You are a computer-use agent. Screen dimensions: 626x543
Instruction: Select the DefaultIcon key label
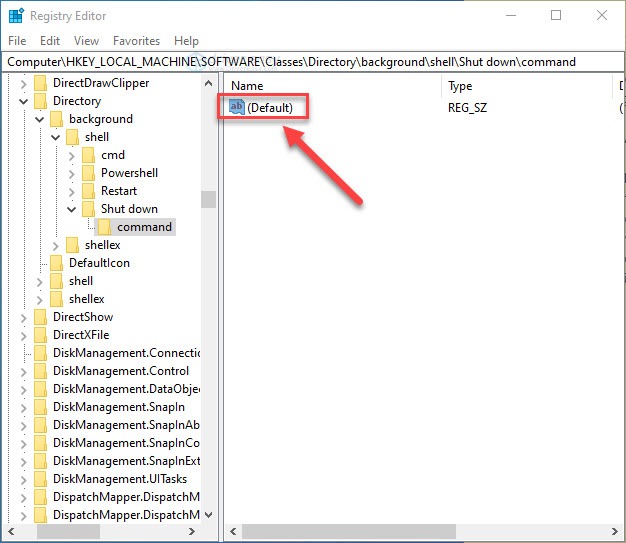(99, 263)
